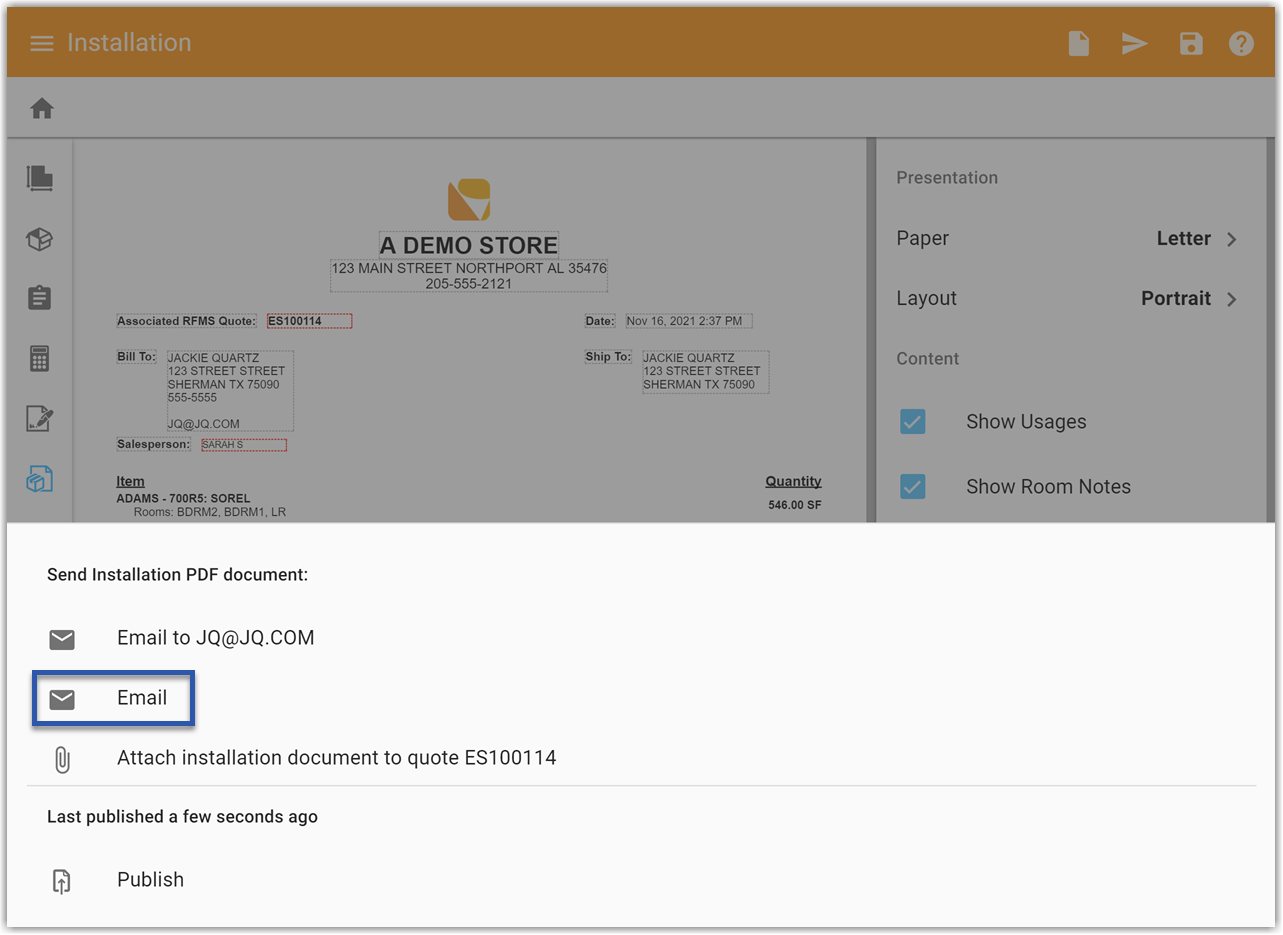Expand the Layout Portrait option chevron
Image resolution: width=1283 pixels, height=935 pixels.
coord(1232,299)
